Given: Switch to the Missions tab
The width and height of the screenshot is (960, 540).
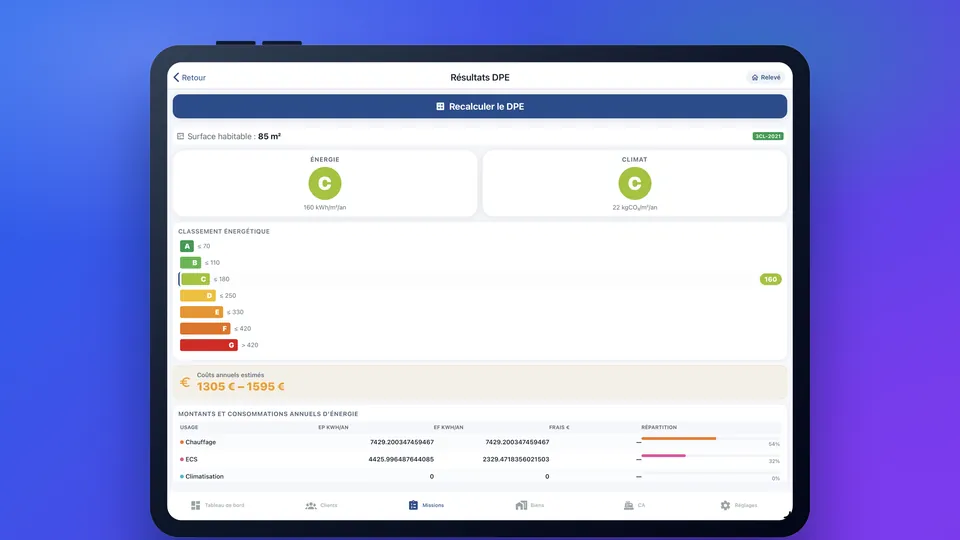Looking at the screenshot, I should [426, 505].
